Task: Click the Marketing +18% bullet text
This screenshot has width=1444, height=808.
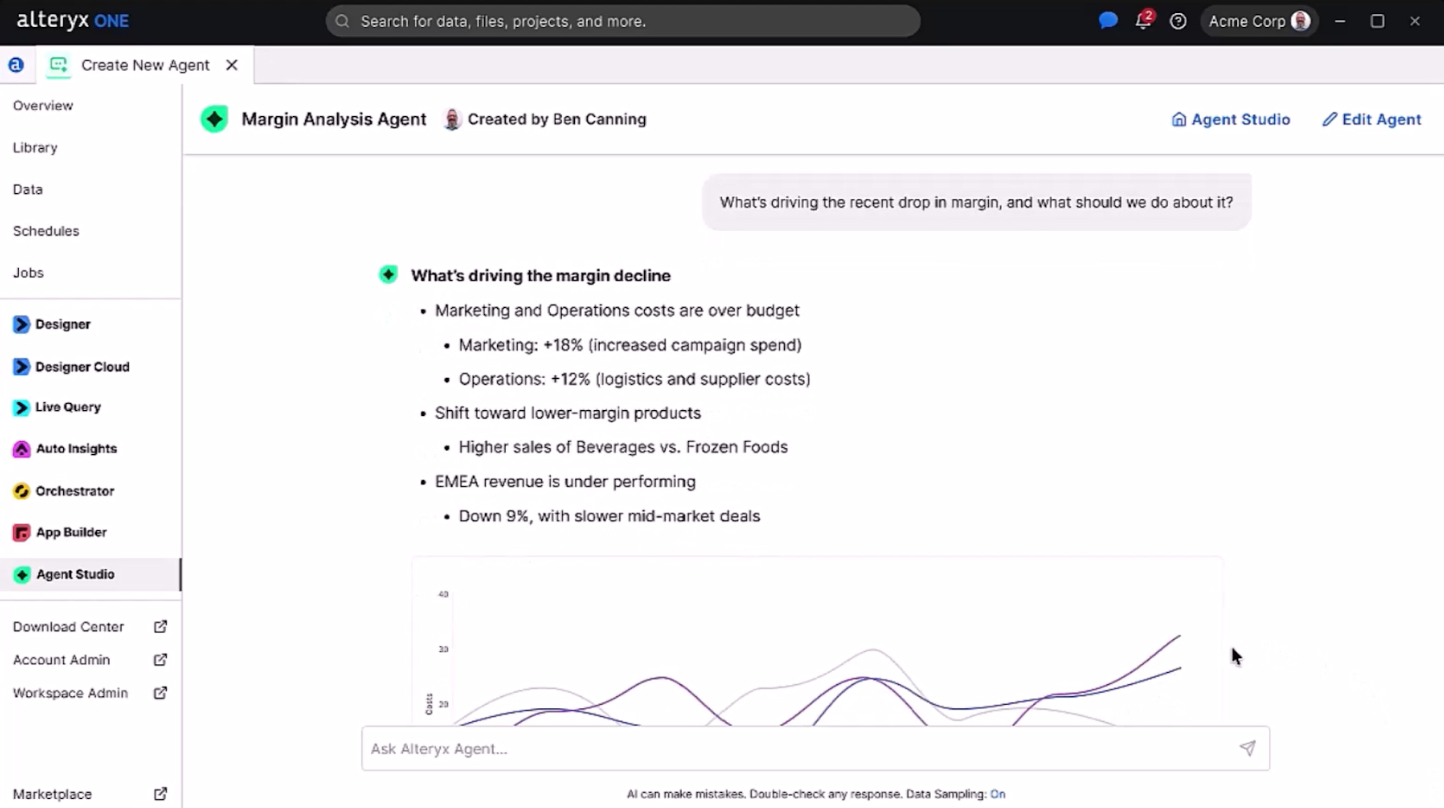Action: [x=630, y=345]
